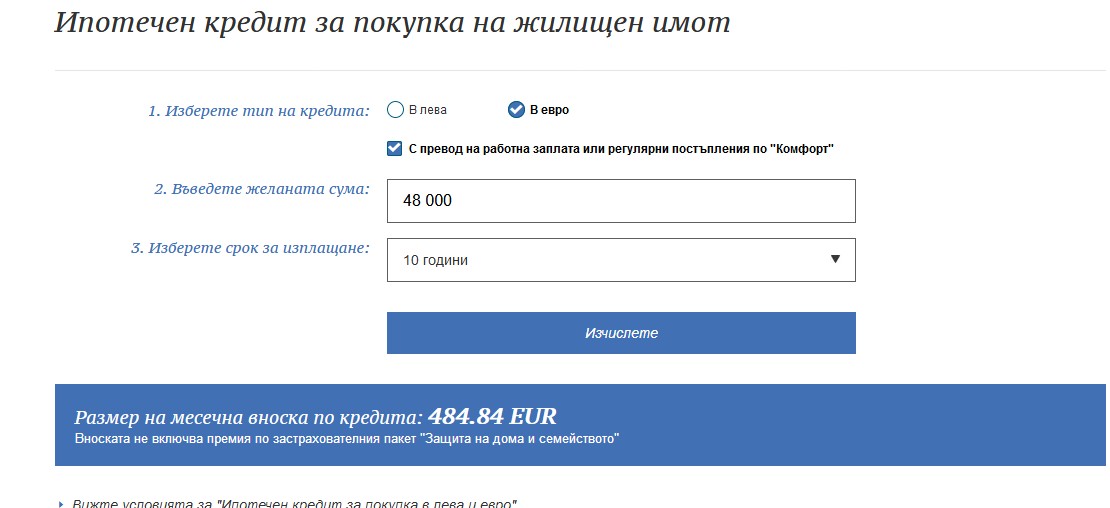Open the "Вижте условията" loan terms link
Image resolution: width=1110 pixels, height=508 pixels.
tap(294, 502)
